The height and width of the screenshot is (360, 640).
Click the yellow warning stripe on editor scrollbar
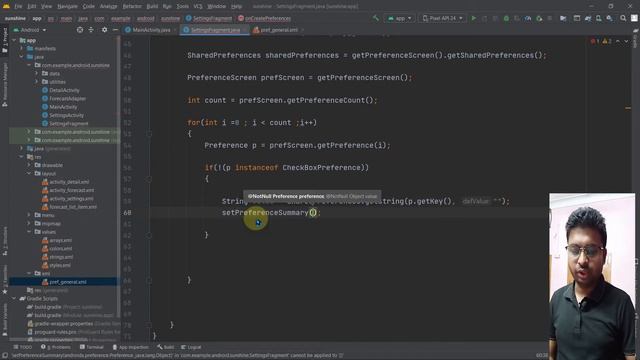628,108
